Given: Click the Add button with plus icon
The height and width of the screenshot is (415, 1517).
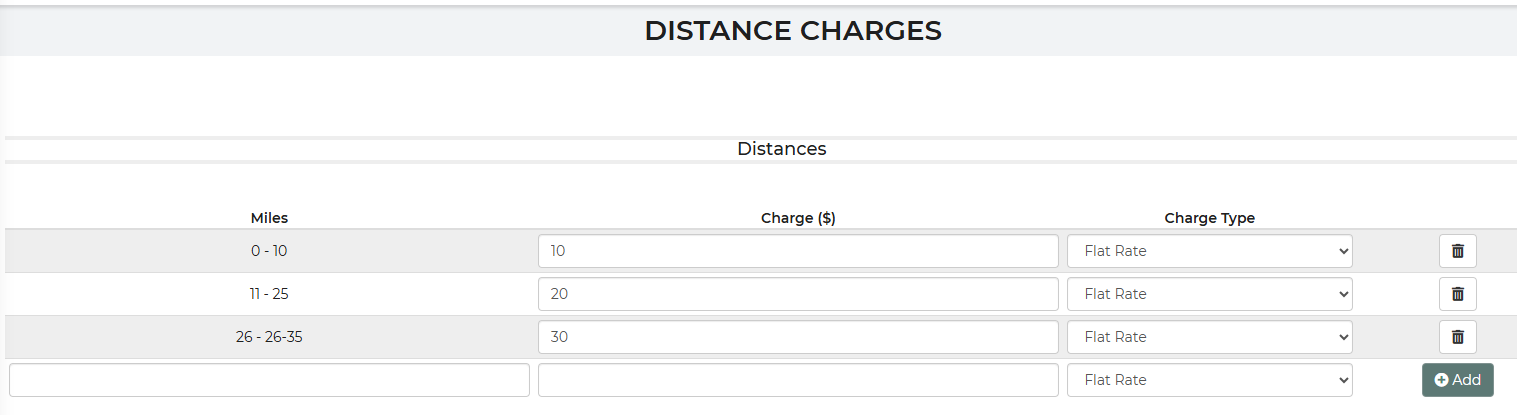Looking at the screenshot, I should tap(1457, 380).
